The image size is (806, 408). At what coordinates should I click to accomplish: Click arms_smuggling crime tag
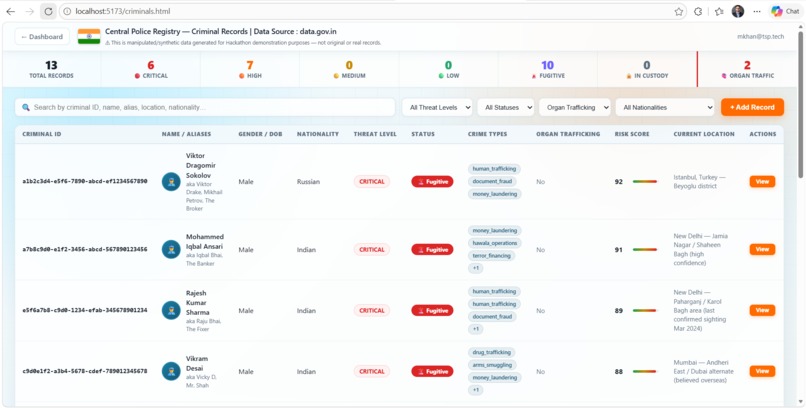click(491, 365)
